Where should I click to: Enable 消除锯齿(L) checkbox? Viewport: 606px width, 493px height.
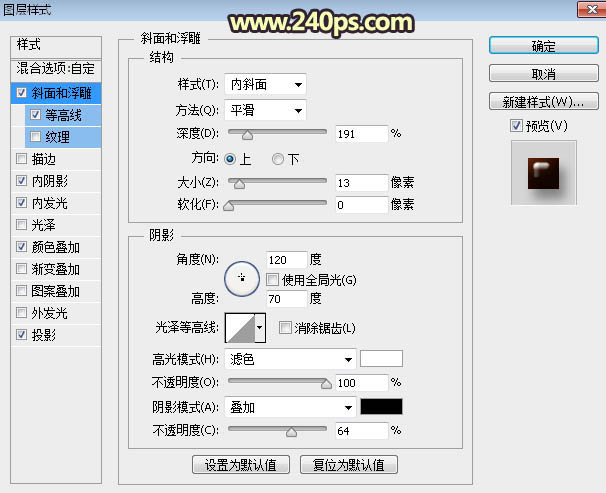click(285, 328)
